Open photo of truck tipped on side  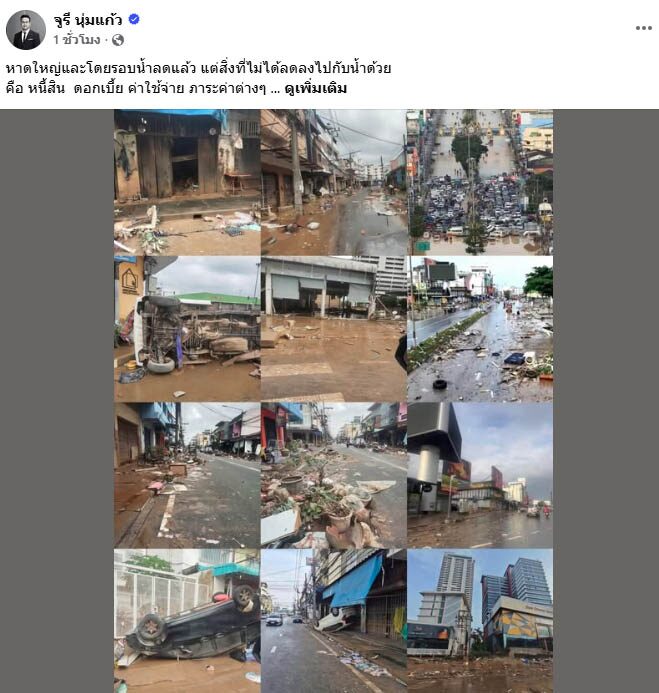(x=187, y=329)
